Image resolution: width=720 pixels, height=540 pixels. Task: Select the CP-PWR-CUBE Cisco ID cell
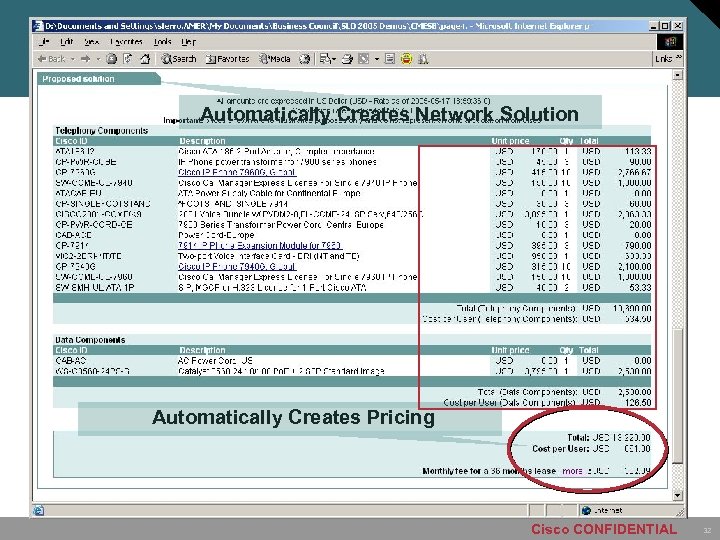pos(86,162)
